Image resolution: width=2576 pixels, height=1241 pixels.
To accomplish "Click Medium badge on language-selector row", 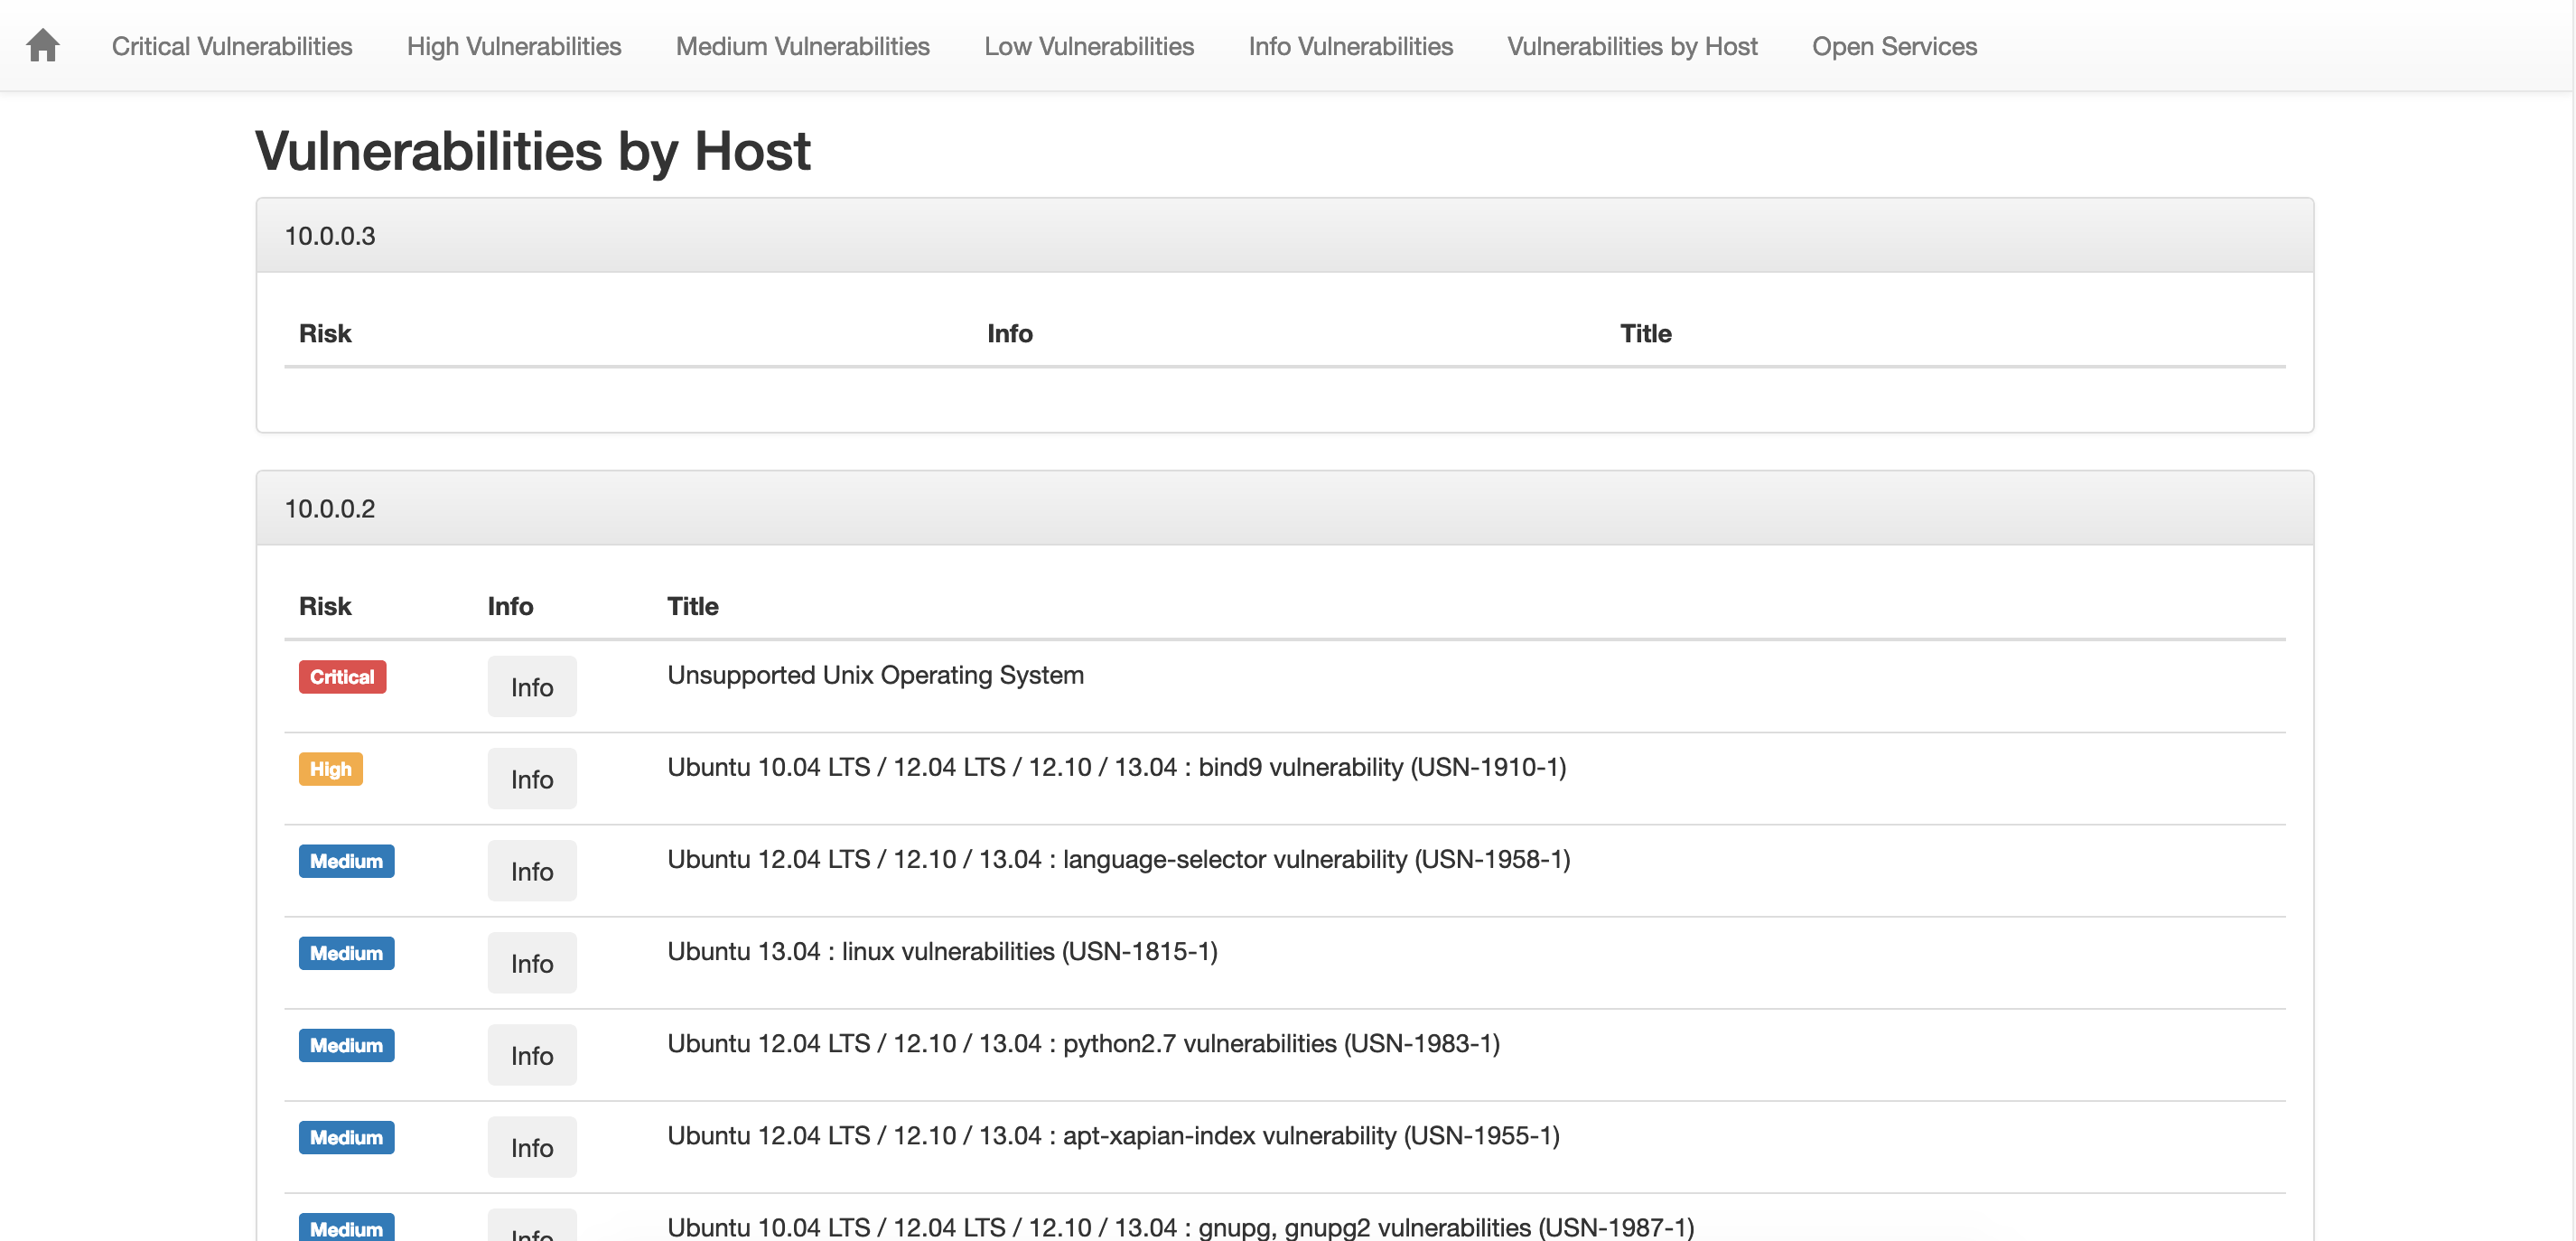I will [346, 861].
